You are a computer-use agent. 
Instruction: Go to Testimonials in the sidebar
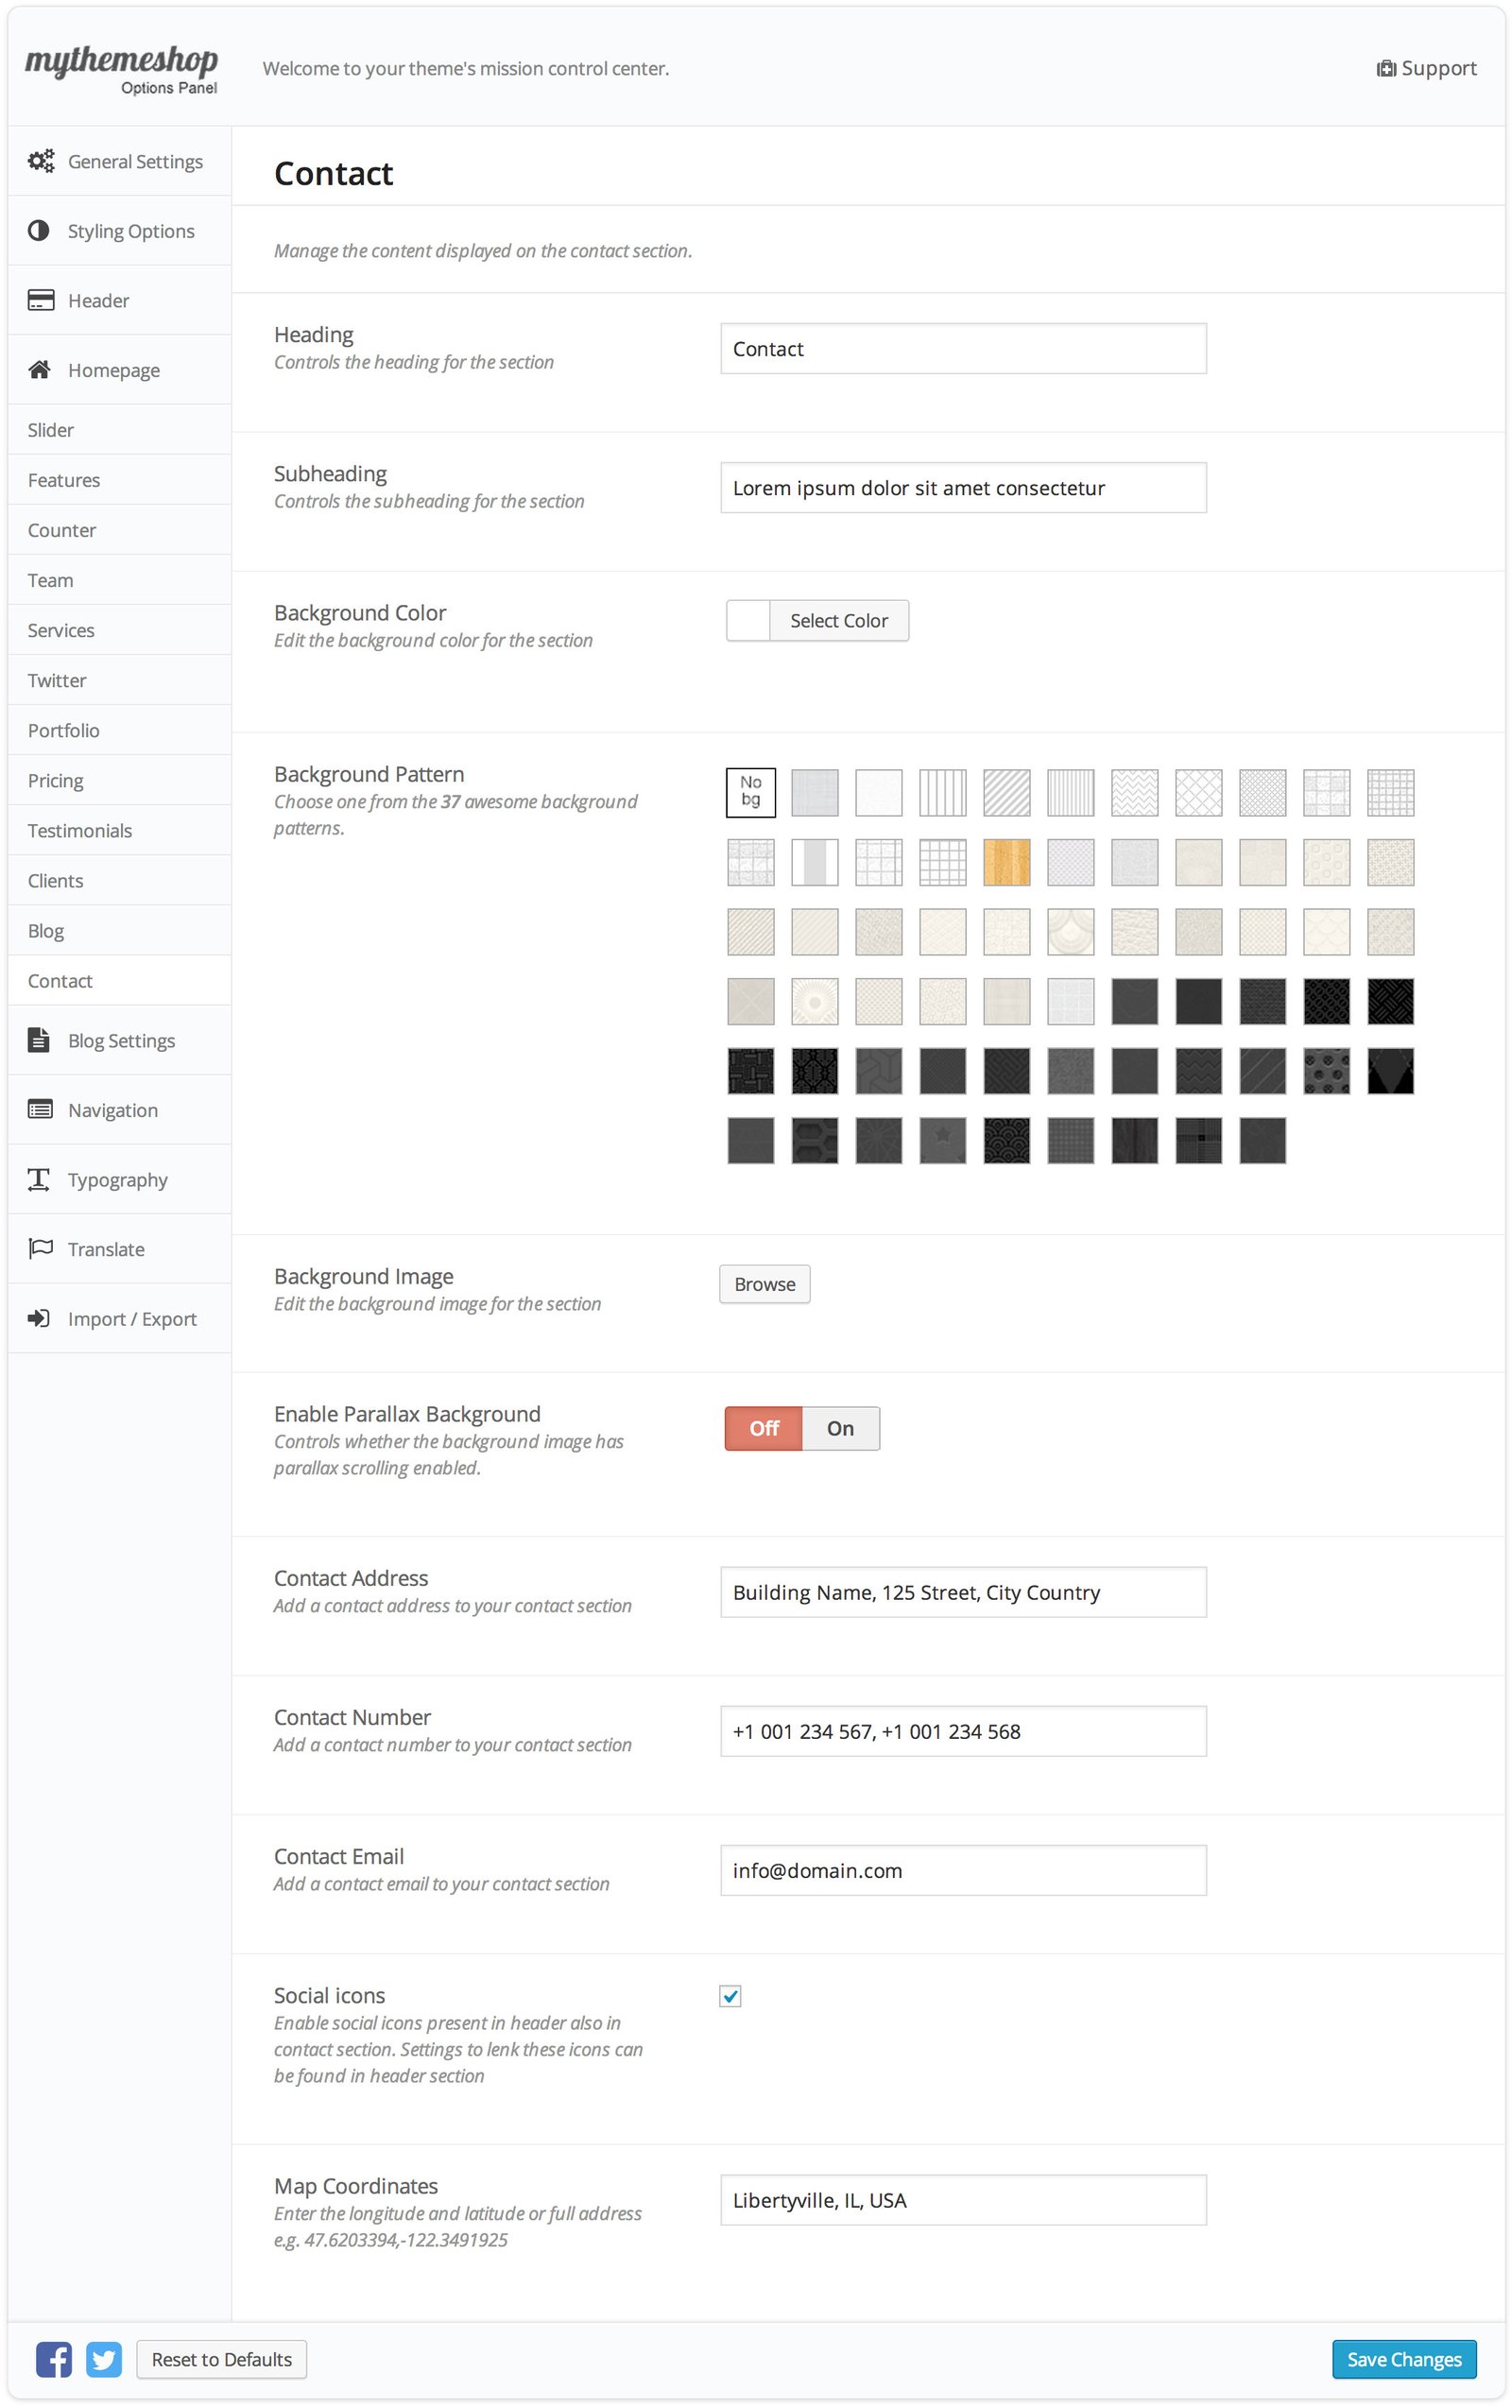point(80,830)
